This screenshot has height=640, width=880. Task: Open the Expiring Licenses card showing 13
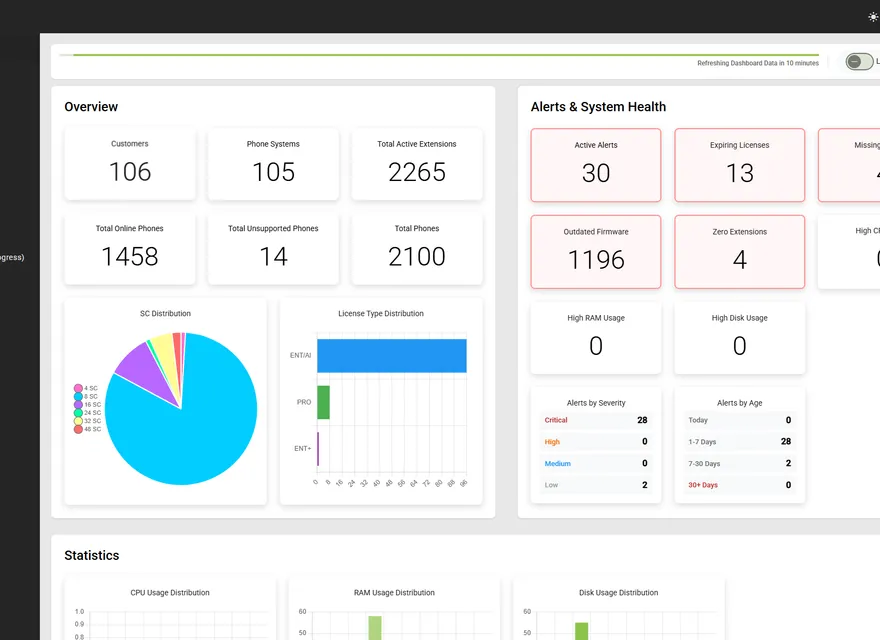(740, 165)
